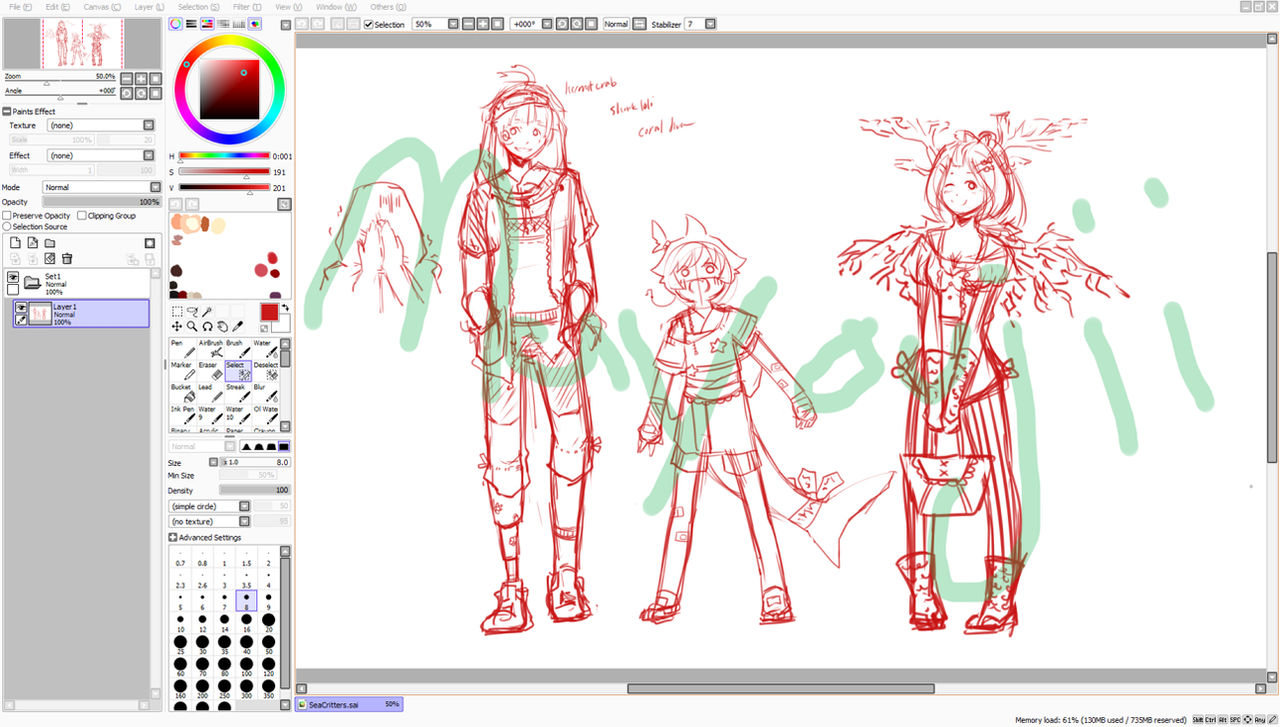Screen dimensions: 1280x727
Task: Hide the Set1 folder with eye icon
Action: pyautogui.click(x=13, y=277)
